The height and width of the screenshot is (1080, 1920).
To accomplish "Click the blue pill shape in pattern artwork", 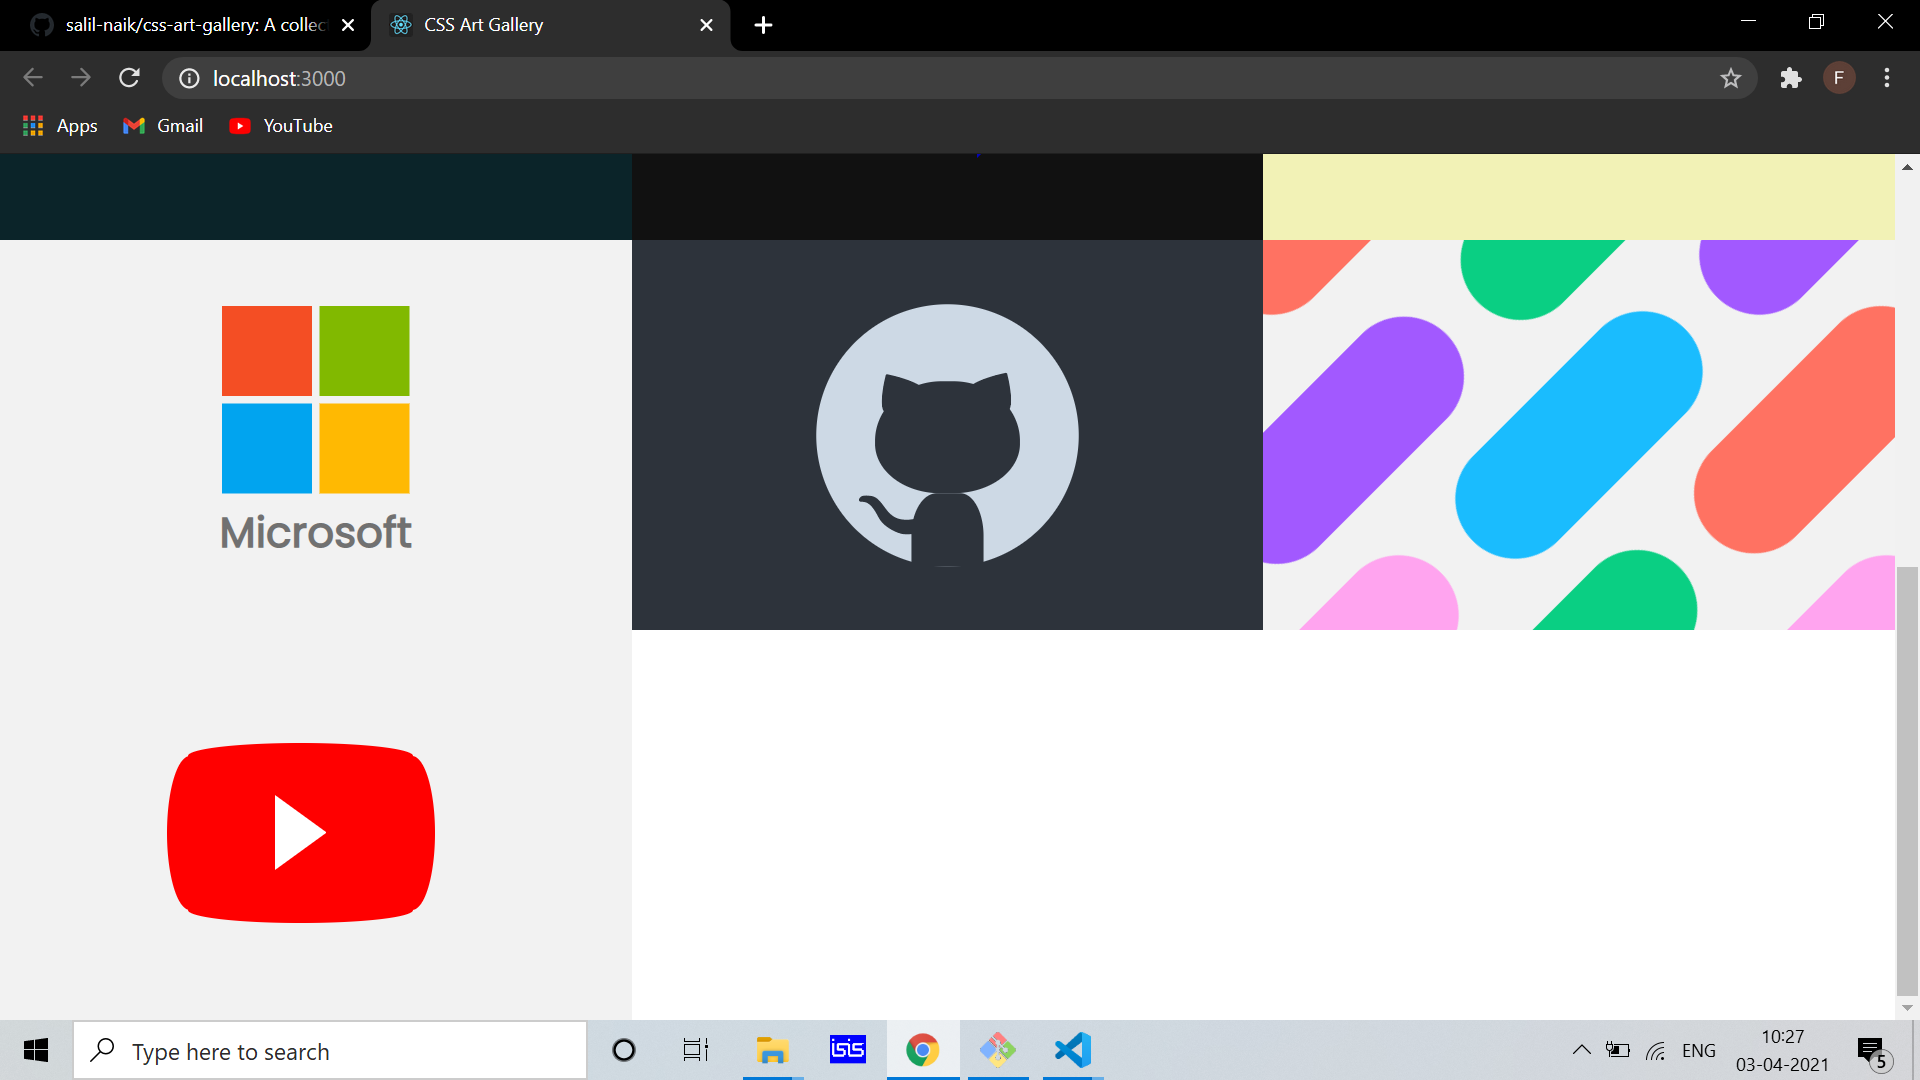I will click(1578, 435).
